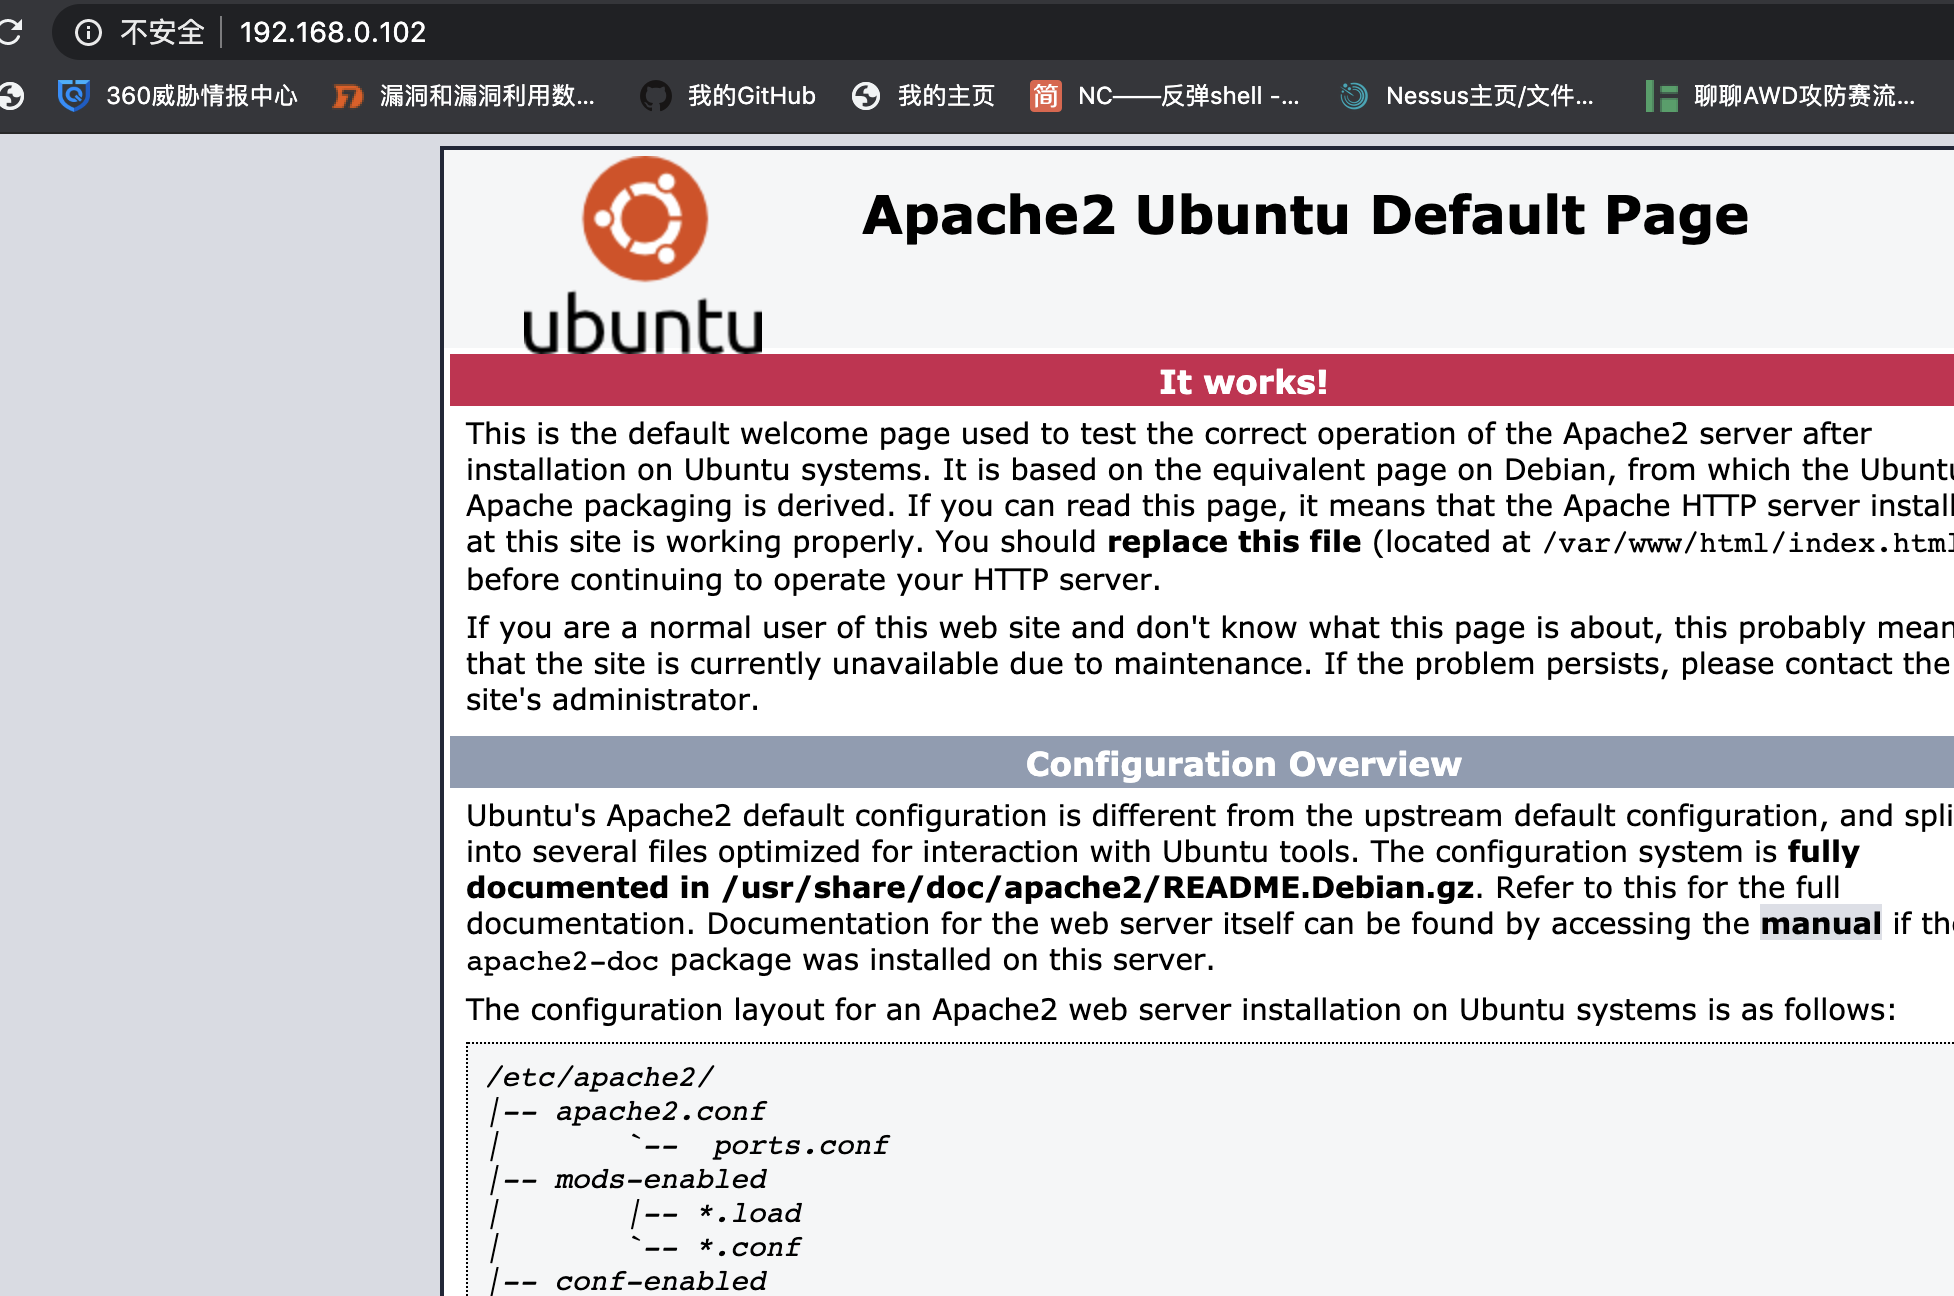
Task: Click the Apache2 Ubuntu Default Page heading
Action: [1305, 215]
